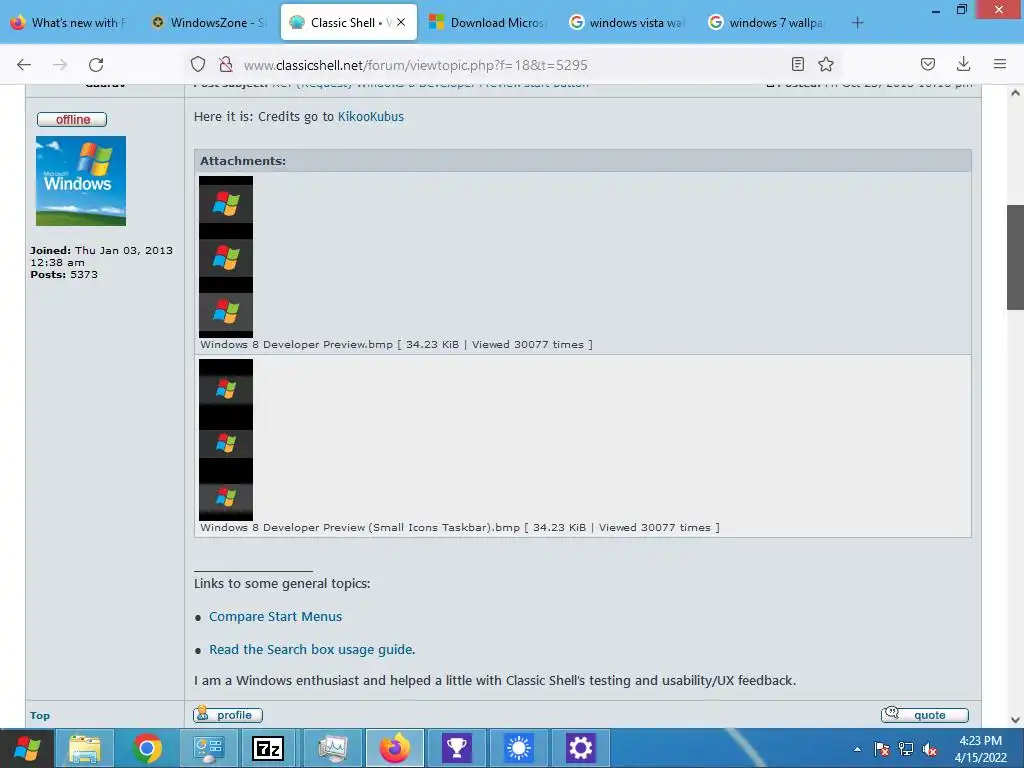Image resolution: width=1024 pixels, height=768 pixels.
Task: Switch to windows vista wallpaper tab
Action: coord(627,23)
